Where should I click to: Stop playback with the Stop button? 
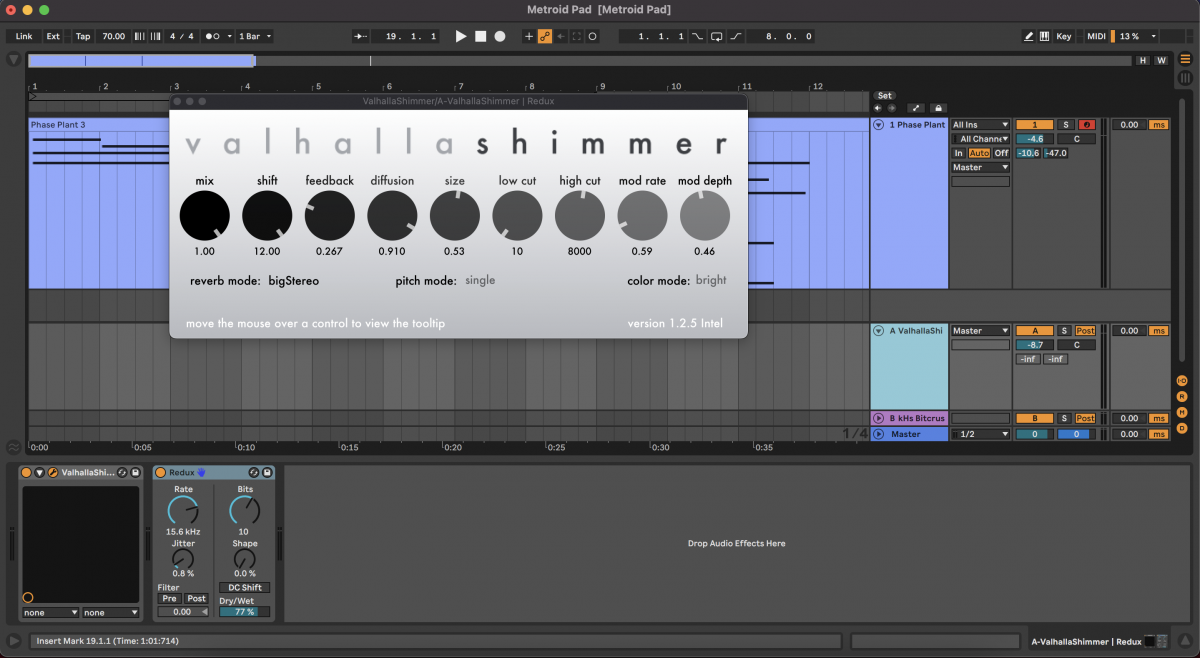[x=480, y=36]
